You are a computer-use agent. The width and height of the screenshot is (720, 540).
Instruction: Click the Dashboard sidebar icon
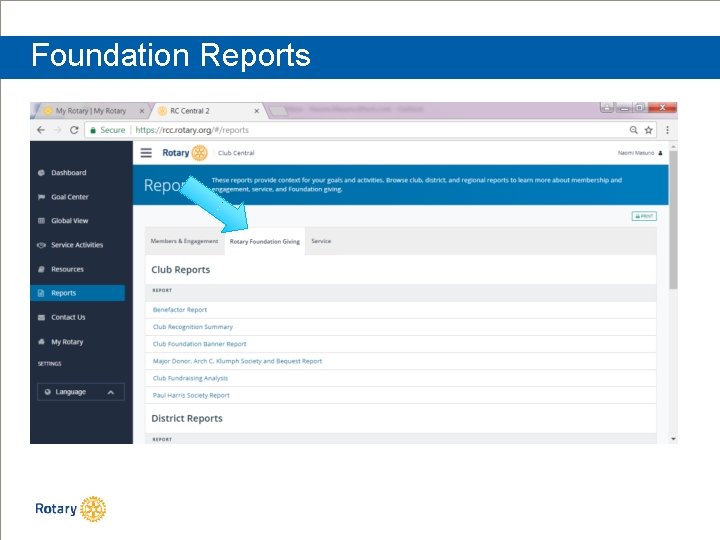(41, 173)
